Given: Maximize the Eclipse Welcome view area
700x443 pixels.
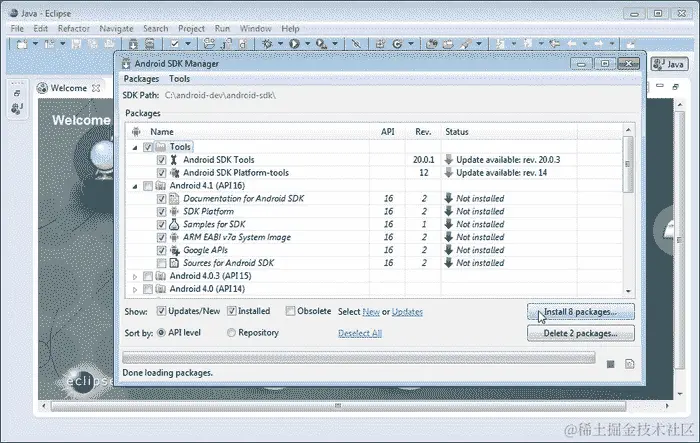Looking at the screenshot, I should click(x=675, y=86).
